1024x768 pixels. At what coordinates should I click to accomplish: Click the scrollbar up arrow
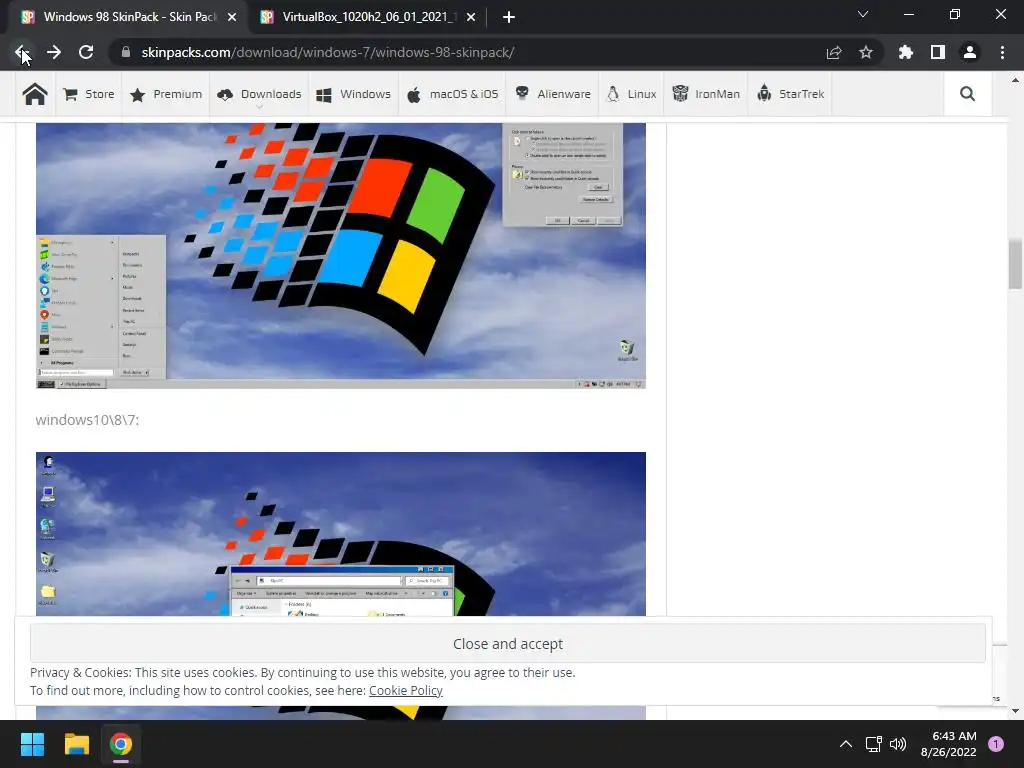[x=1015, y=80]
